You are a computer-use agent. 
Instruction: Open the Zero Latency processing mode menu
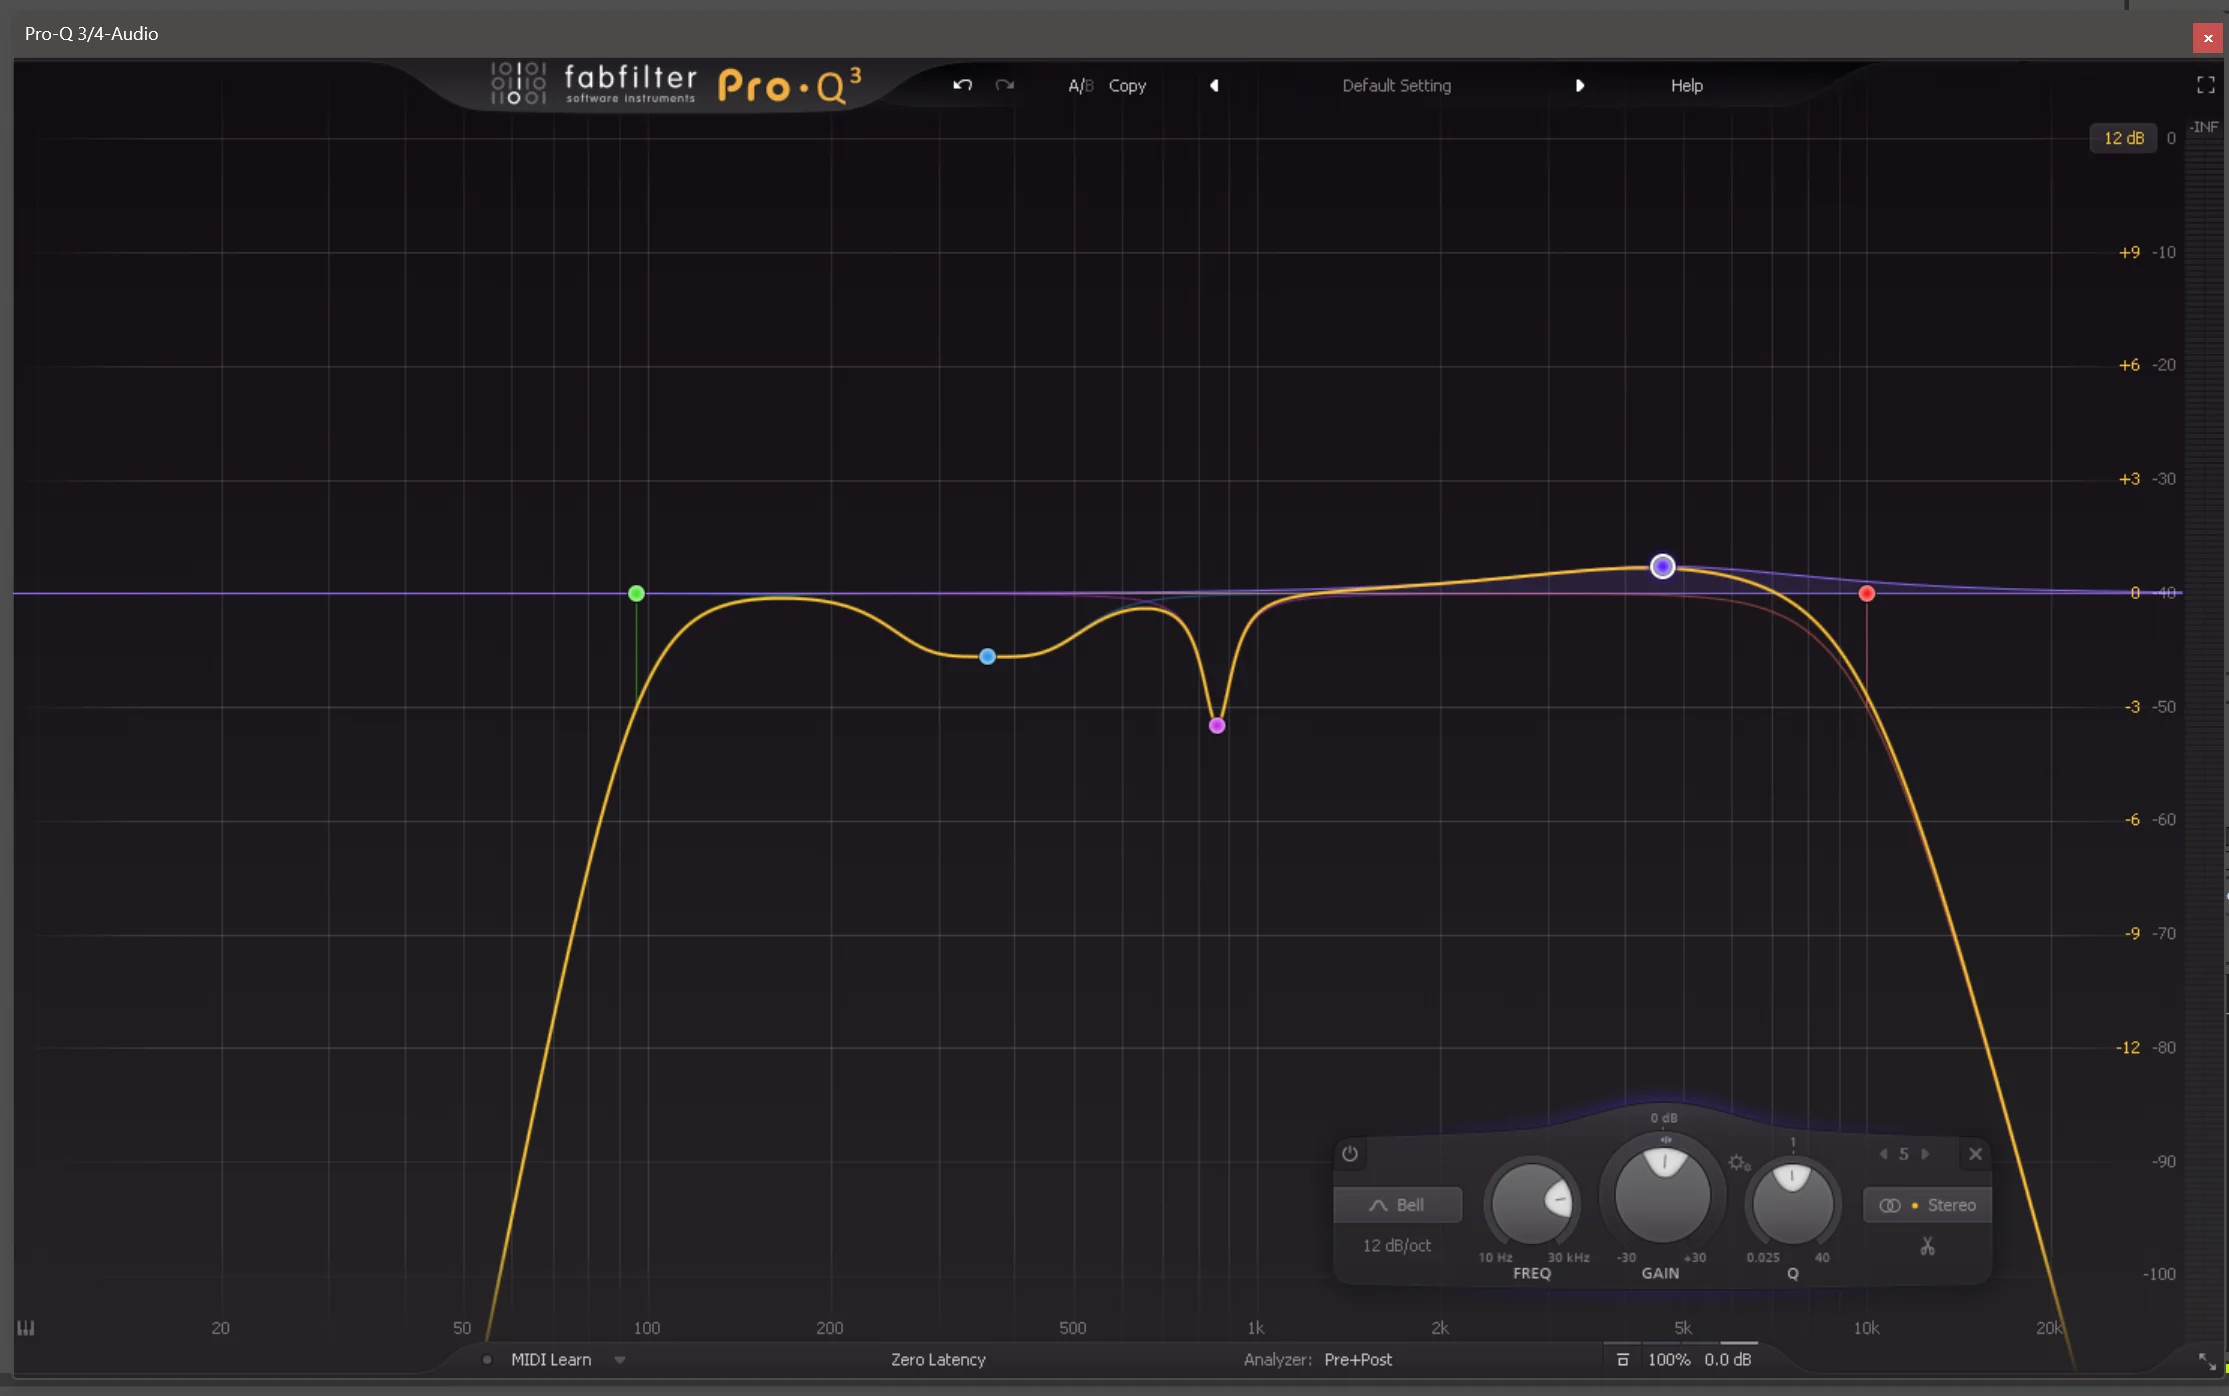point(938,1360)
